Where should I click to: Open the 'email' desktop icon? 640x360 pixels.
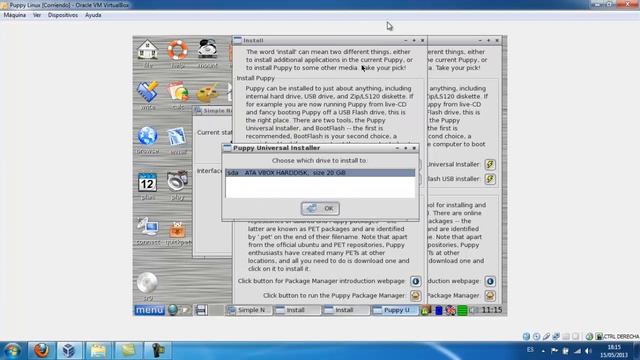177,137
